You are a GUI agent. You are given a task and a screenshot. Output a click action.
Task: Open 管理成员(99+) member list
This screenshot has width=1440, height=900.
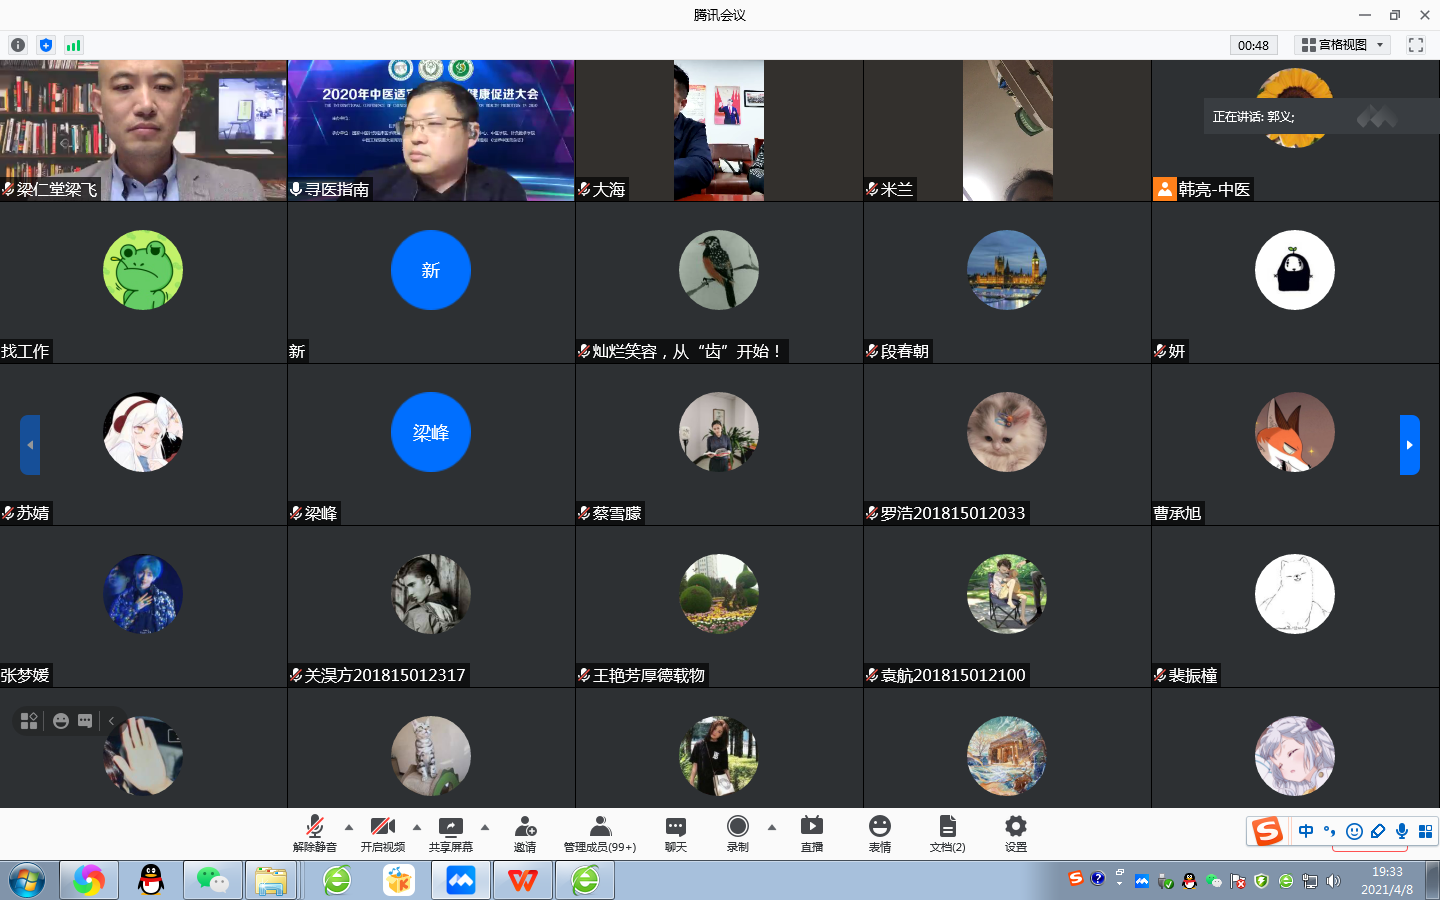[x=600, y=833]
